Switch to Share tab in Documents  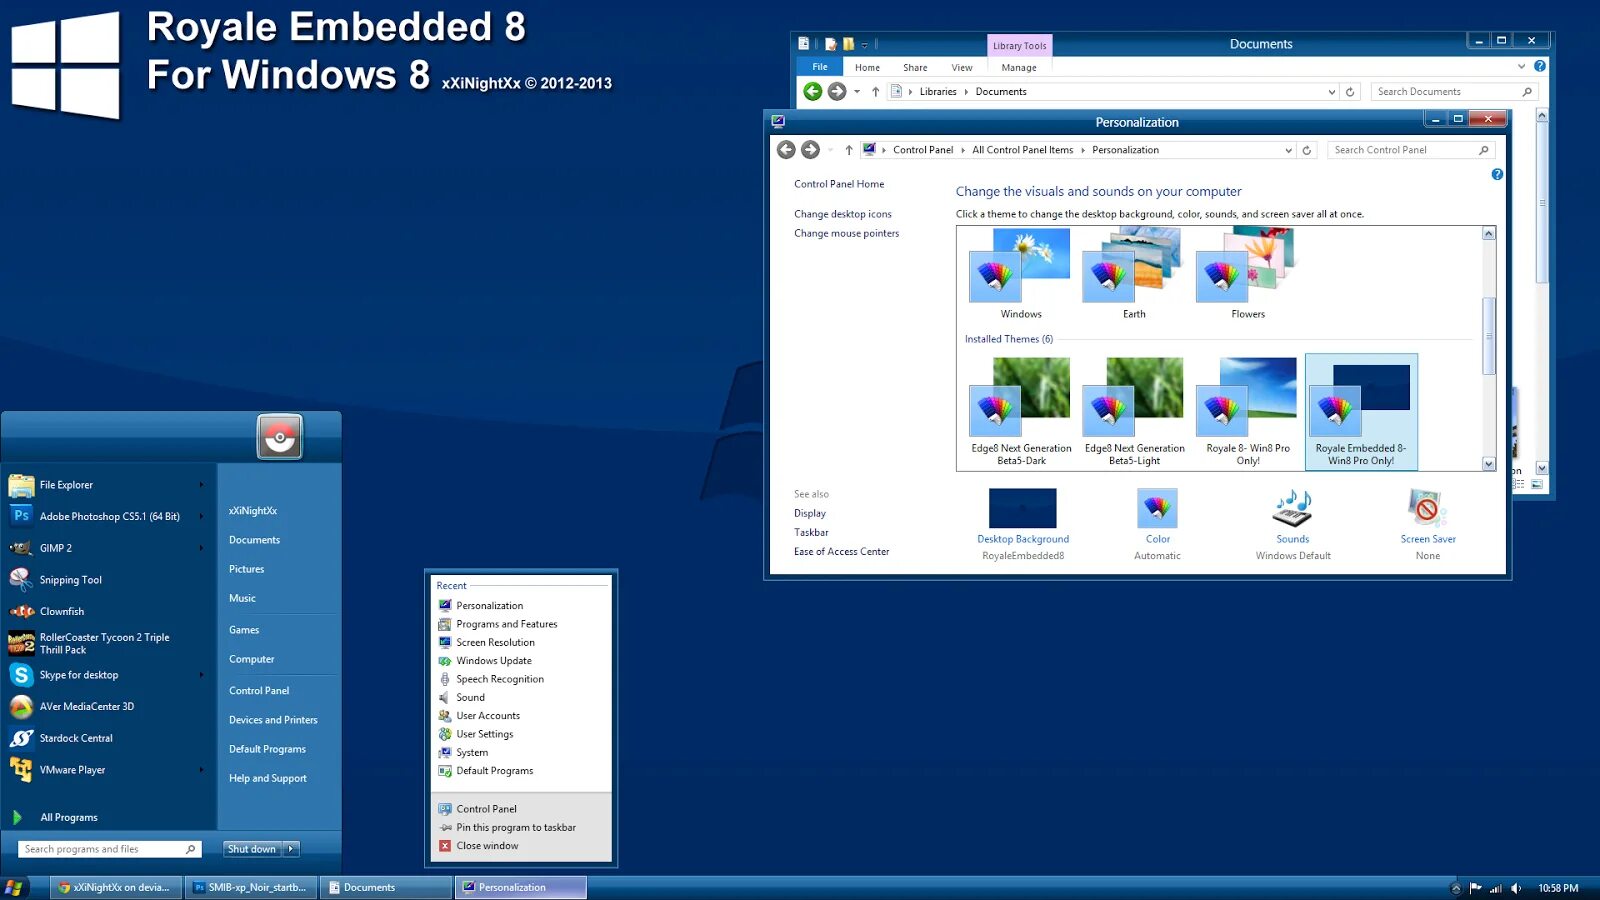tap(915, 68)
